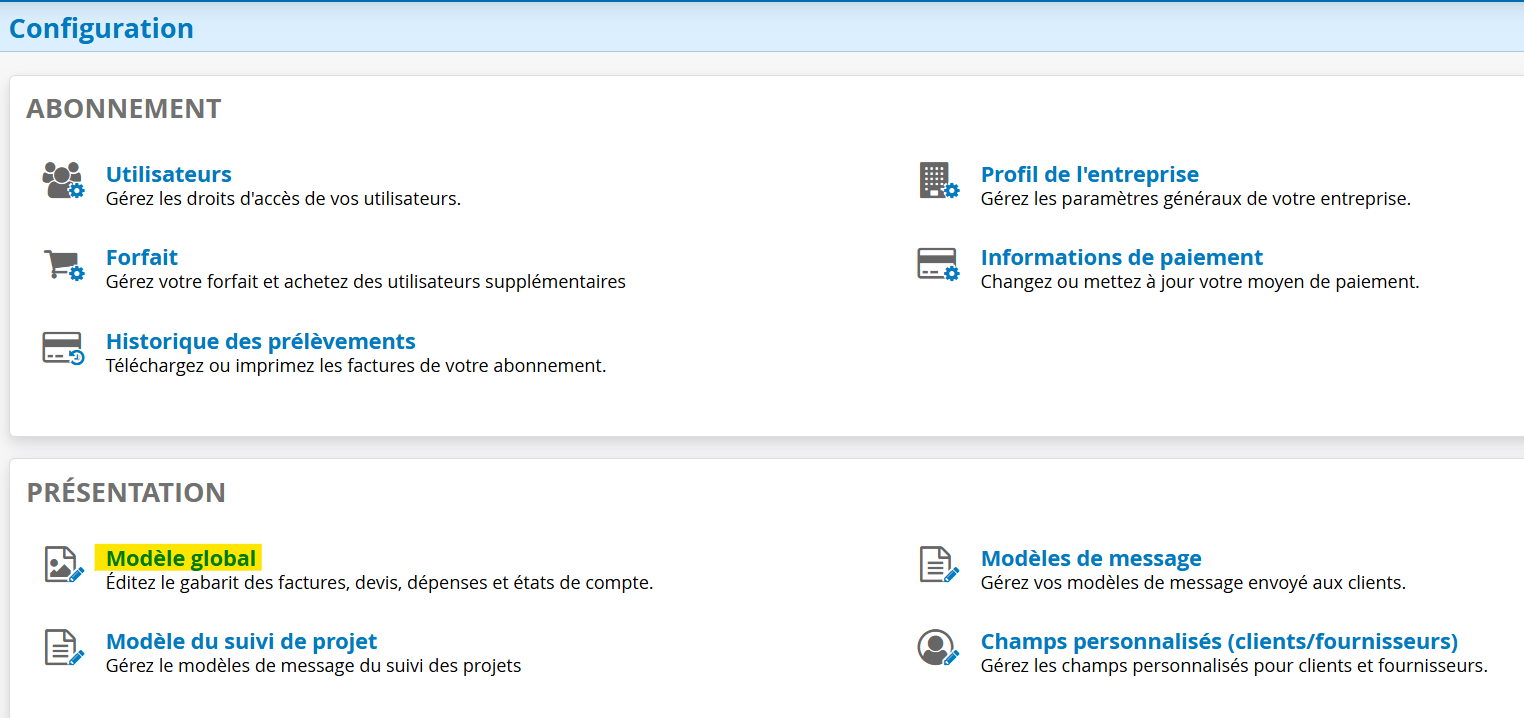1524x718 pixels.
Task: Click the Informations de paiement card icon
Action: pyautogui.click(x=938, y=265)
